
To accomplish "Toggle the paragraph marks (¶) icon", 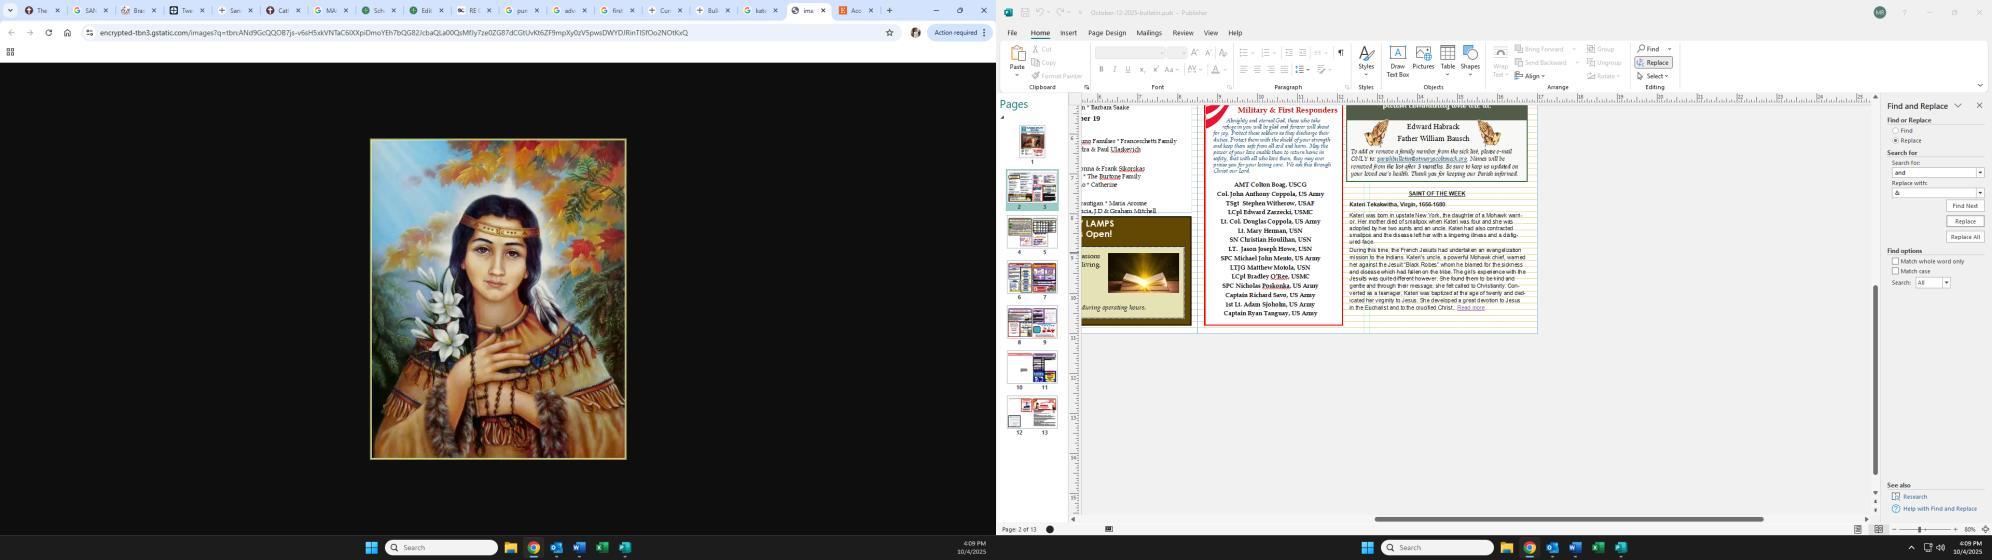I will pyautogui.click(x=1340, y=52).
